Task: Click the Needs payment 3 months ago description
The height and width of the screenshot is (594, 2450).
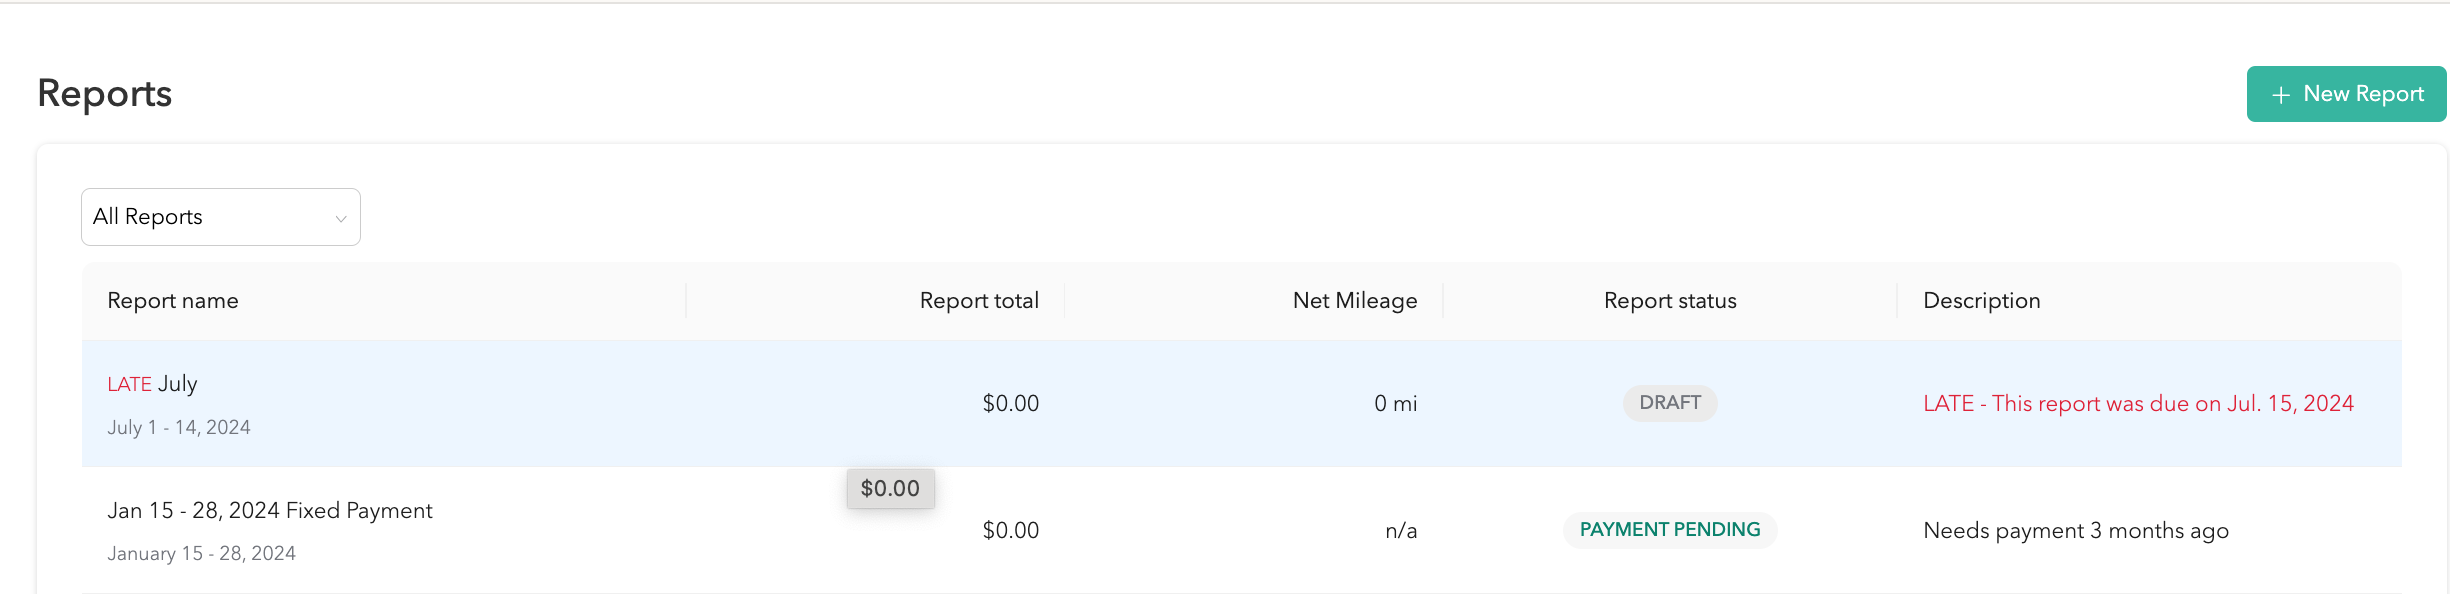Action: [2075, 531]
